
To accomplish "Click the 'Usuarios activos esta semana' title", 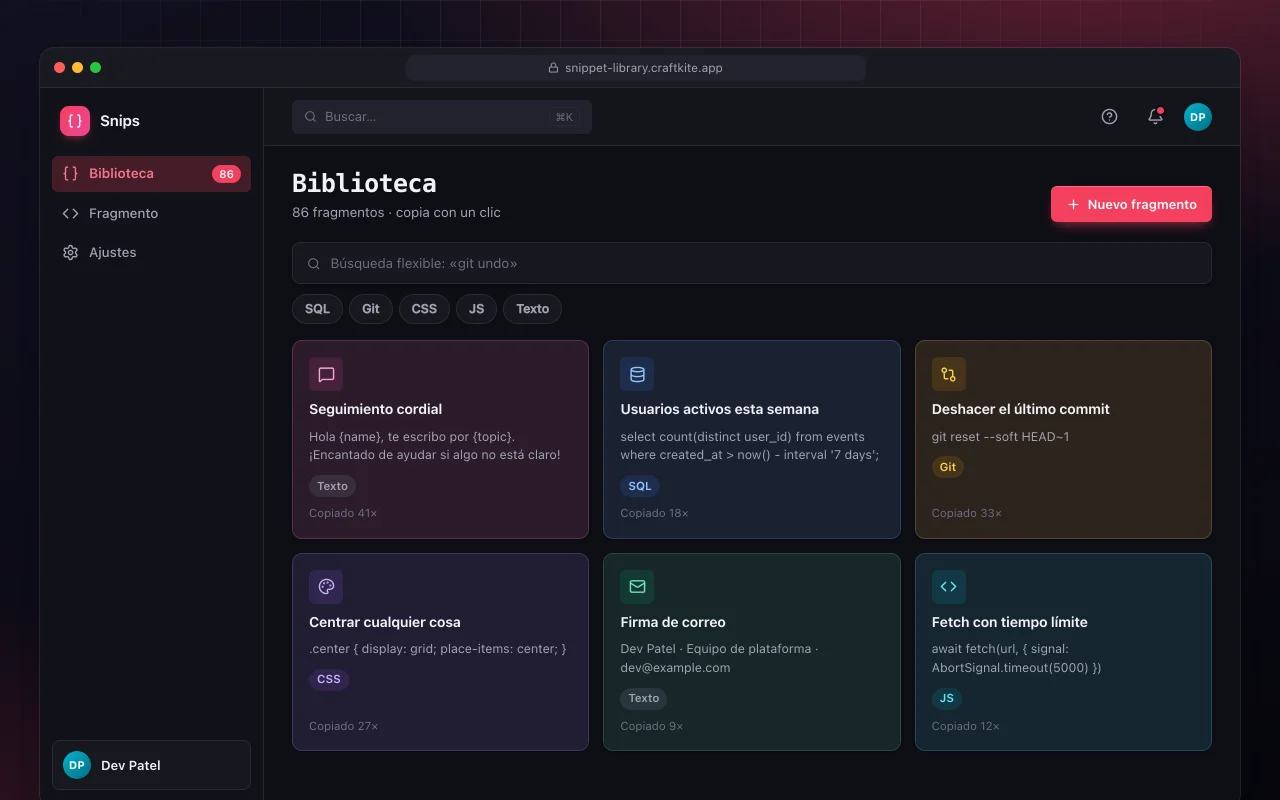I will (719, 409).
